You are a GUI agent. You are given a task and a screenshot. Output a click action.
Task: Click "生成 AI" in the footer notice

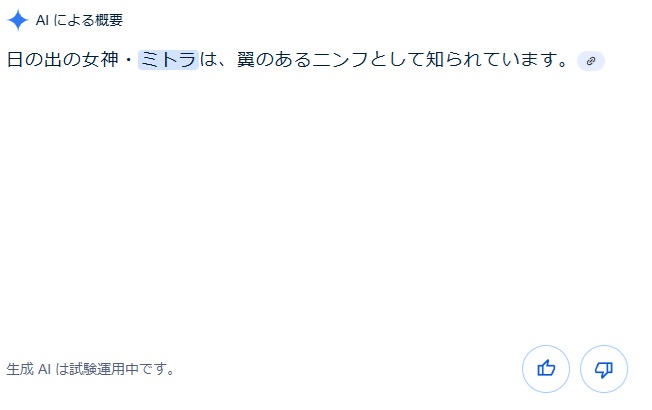click(x=28, y=368)
